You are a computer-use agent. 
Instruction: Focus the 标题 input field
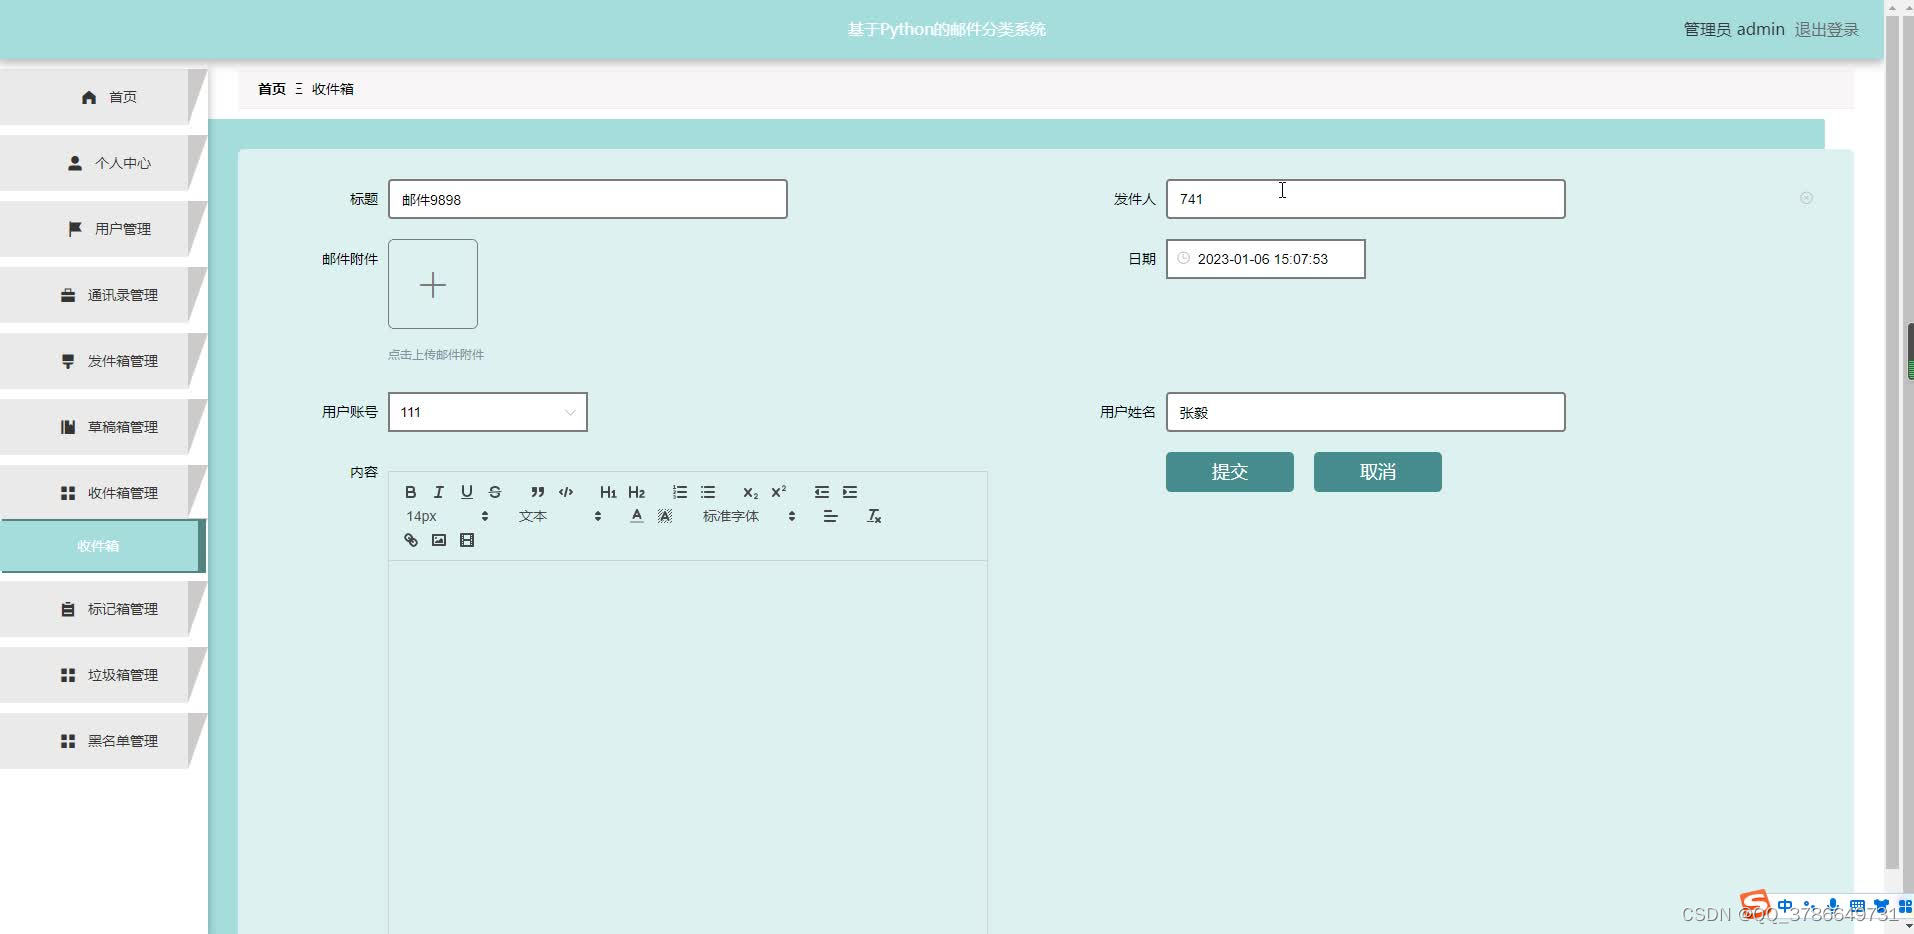(x=588, y=199)
